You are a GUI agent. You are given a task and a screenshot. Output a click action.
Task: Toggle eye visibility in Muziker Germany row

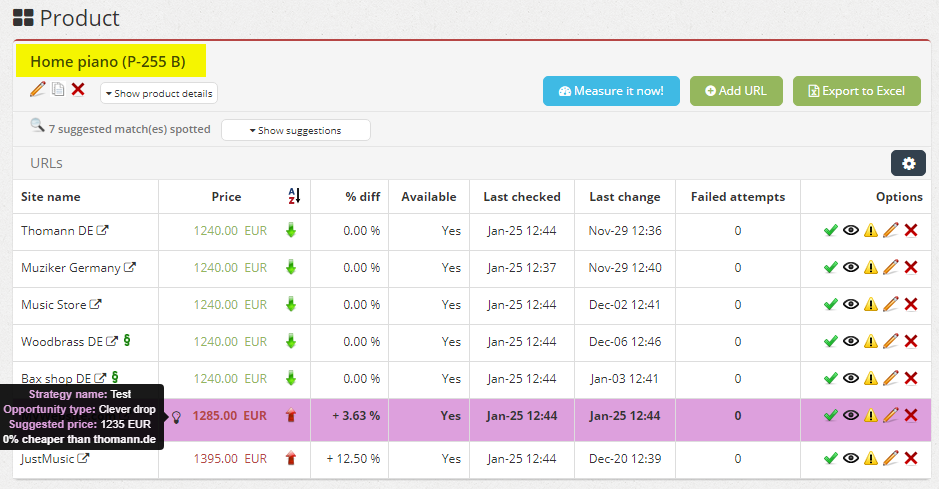click(x=851, y=268)
